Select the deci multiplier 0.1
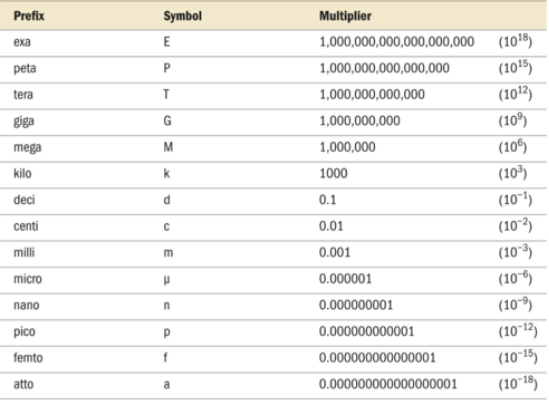The height and width of the screenshot is (400, 549). click(x=327, y=200)
